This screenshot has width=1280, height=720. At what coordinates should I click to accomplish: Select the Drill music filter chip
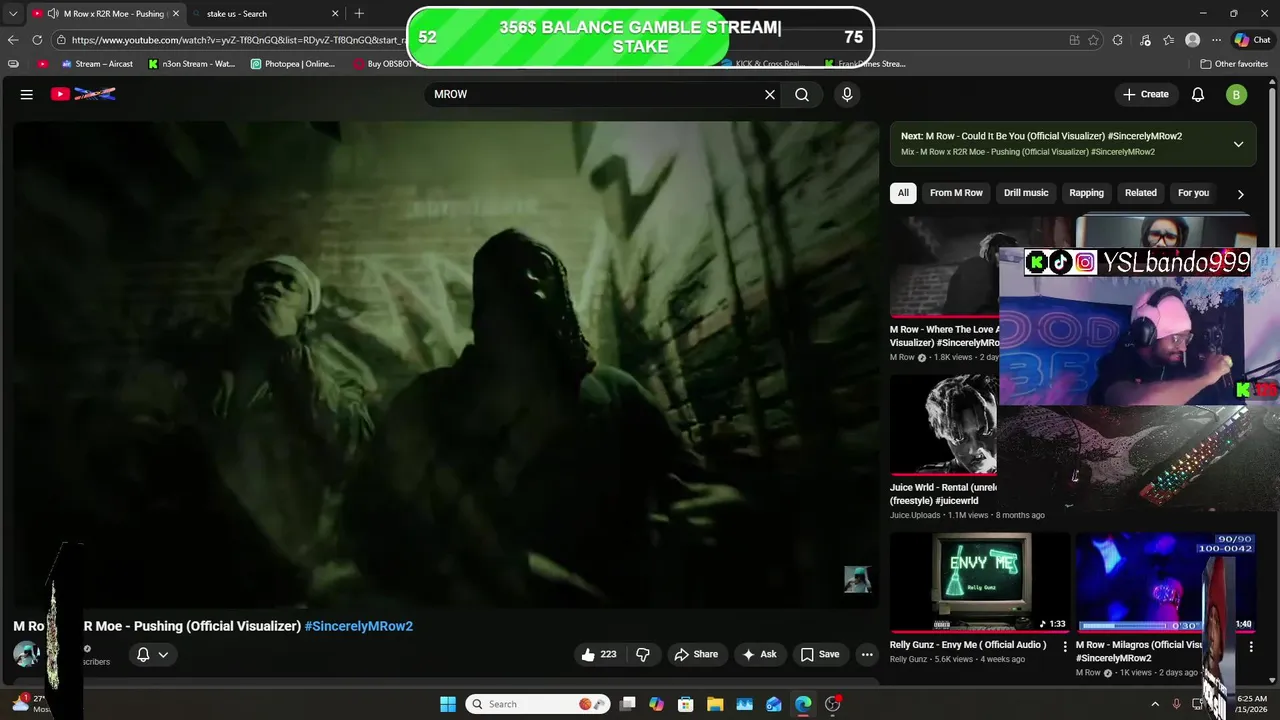(1026, 193)
